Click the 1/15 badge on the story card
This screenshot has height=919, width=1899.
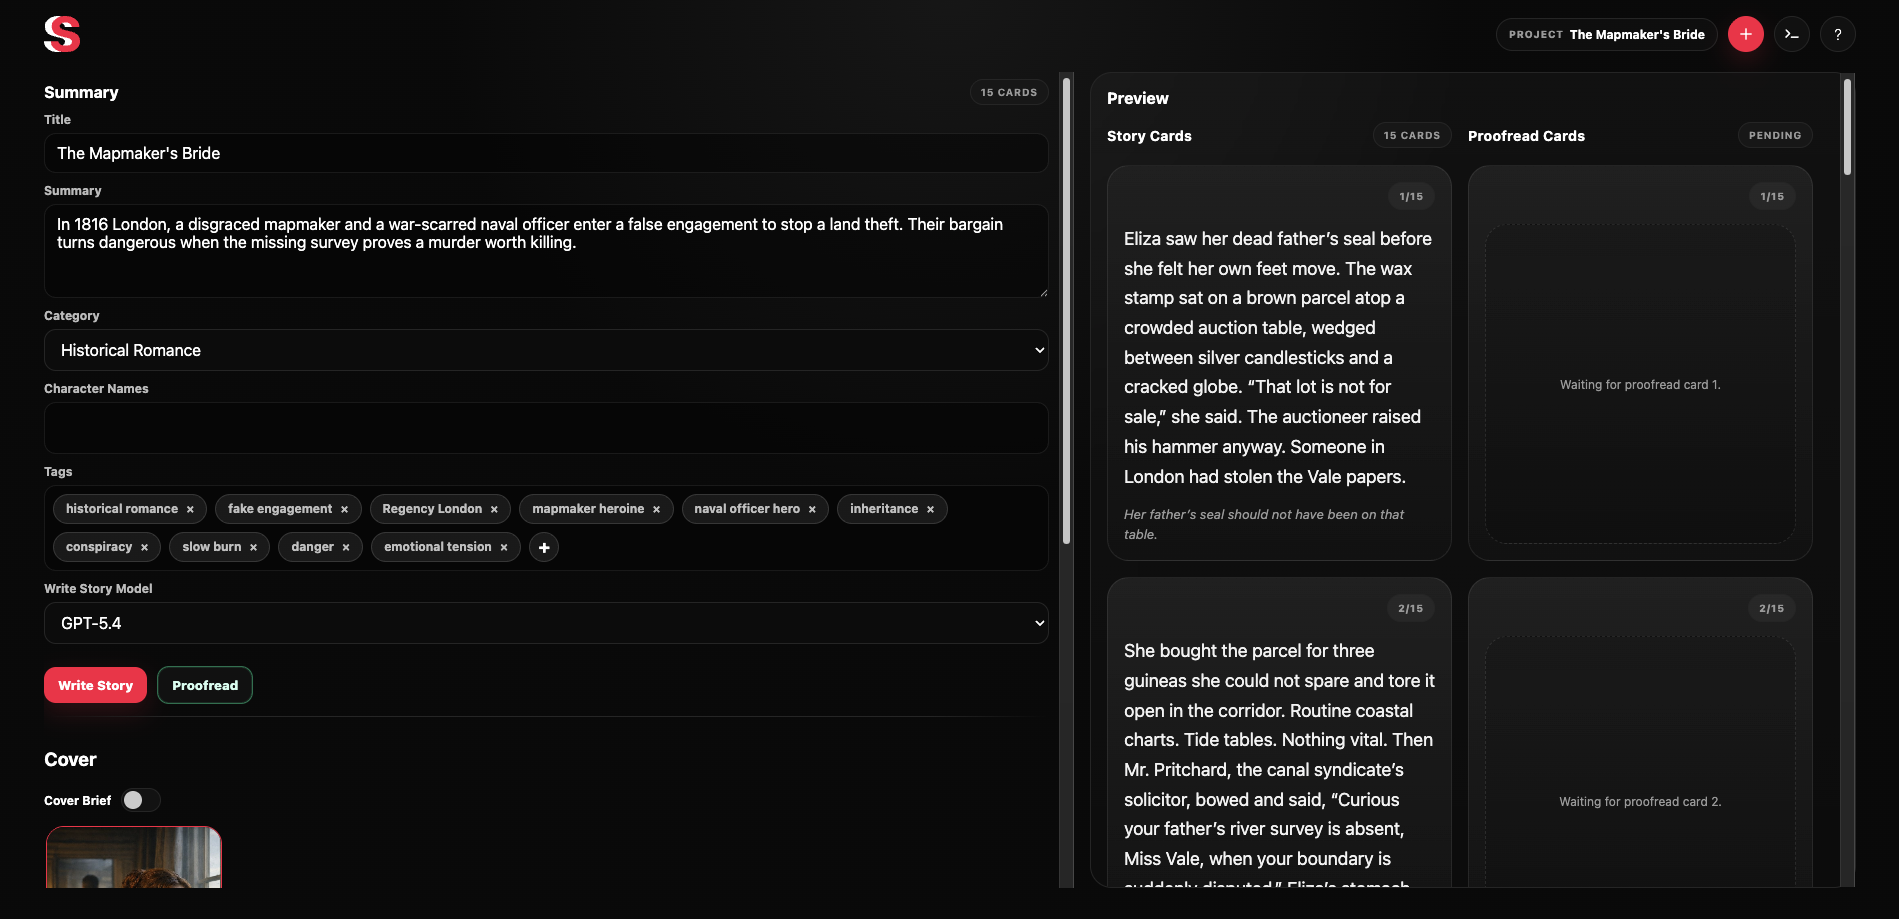[x=1411, y=196]
